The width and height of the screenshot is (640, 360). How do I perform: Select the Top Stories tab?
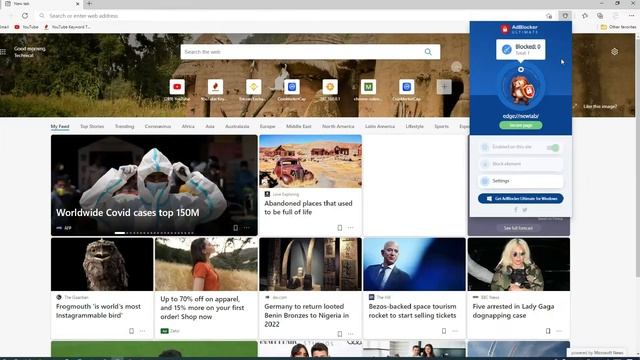tap(92, 127)
